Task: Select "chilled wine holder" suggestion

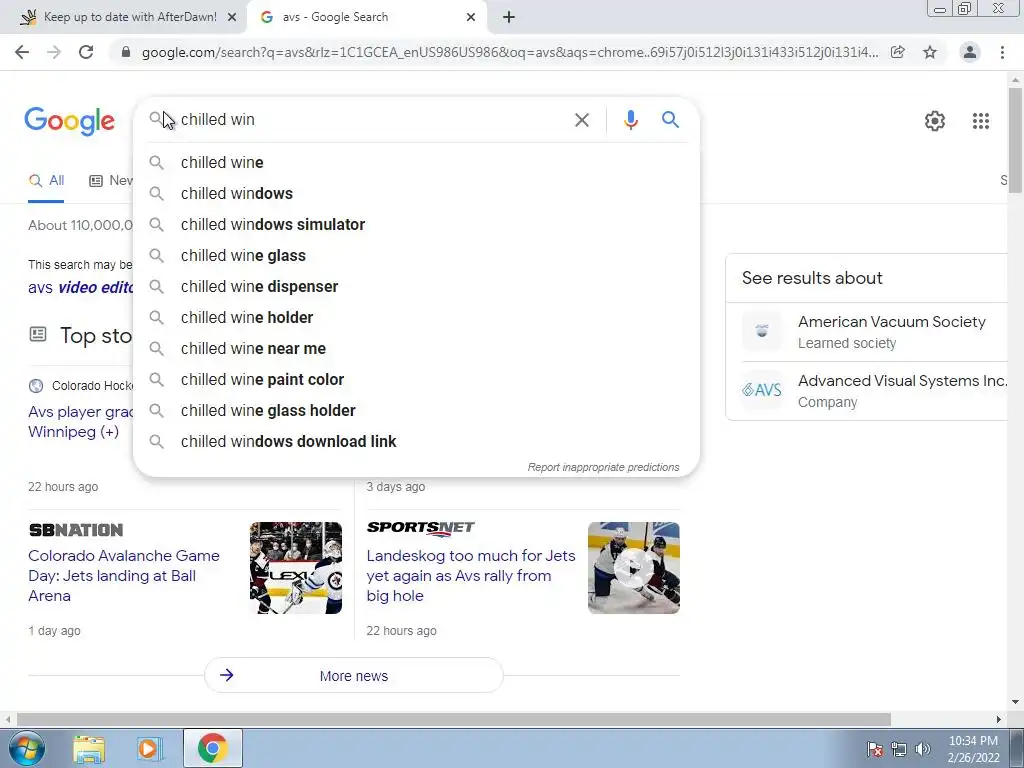Action: tap(416, 317)
